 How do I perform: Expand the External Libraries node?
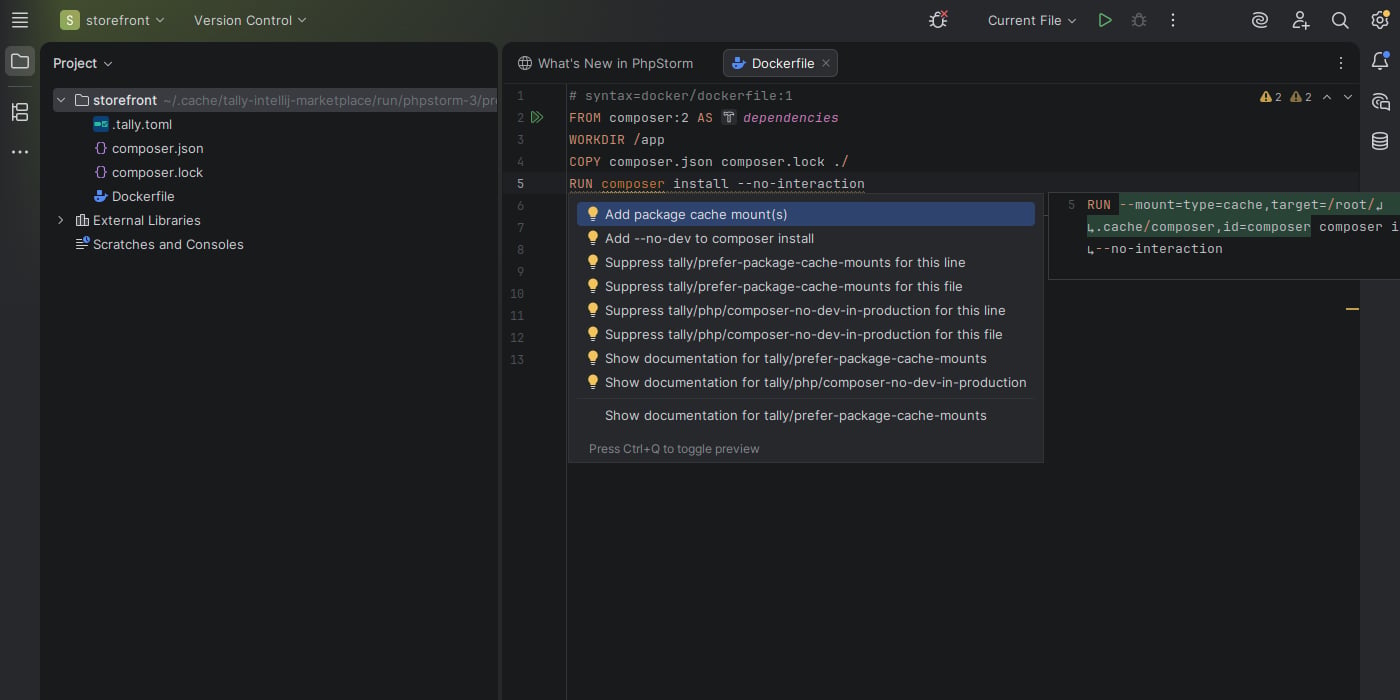point(61,220)
